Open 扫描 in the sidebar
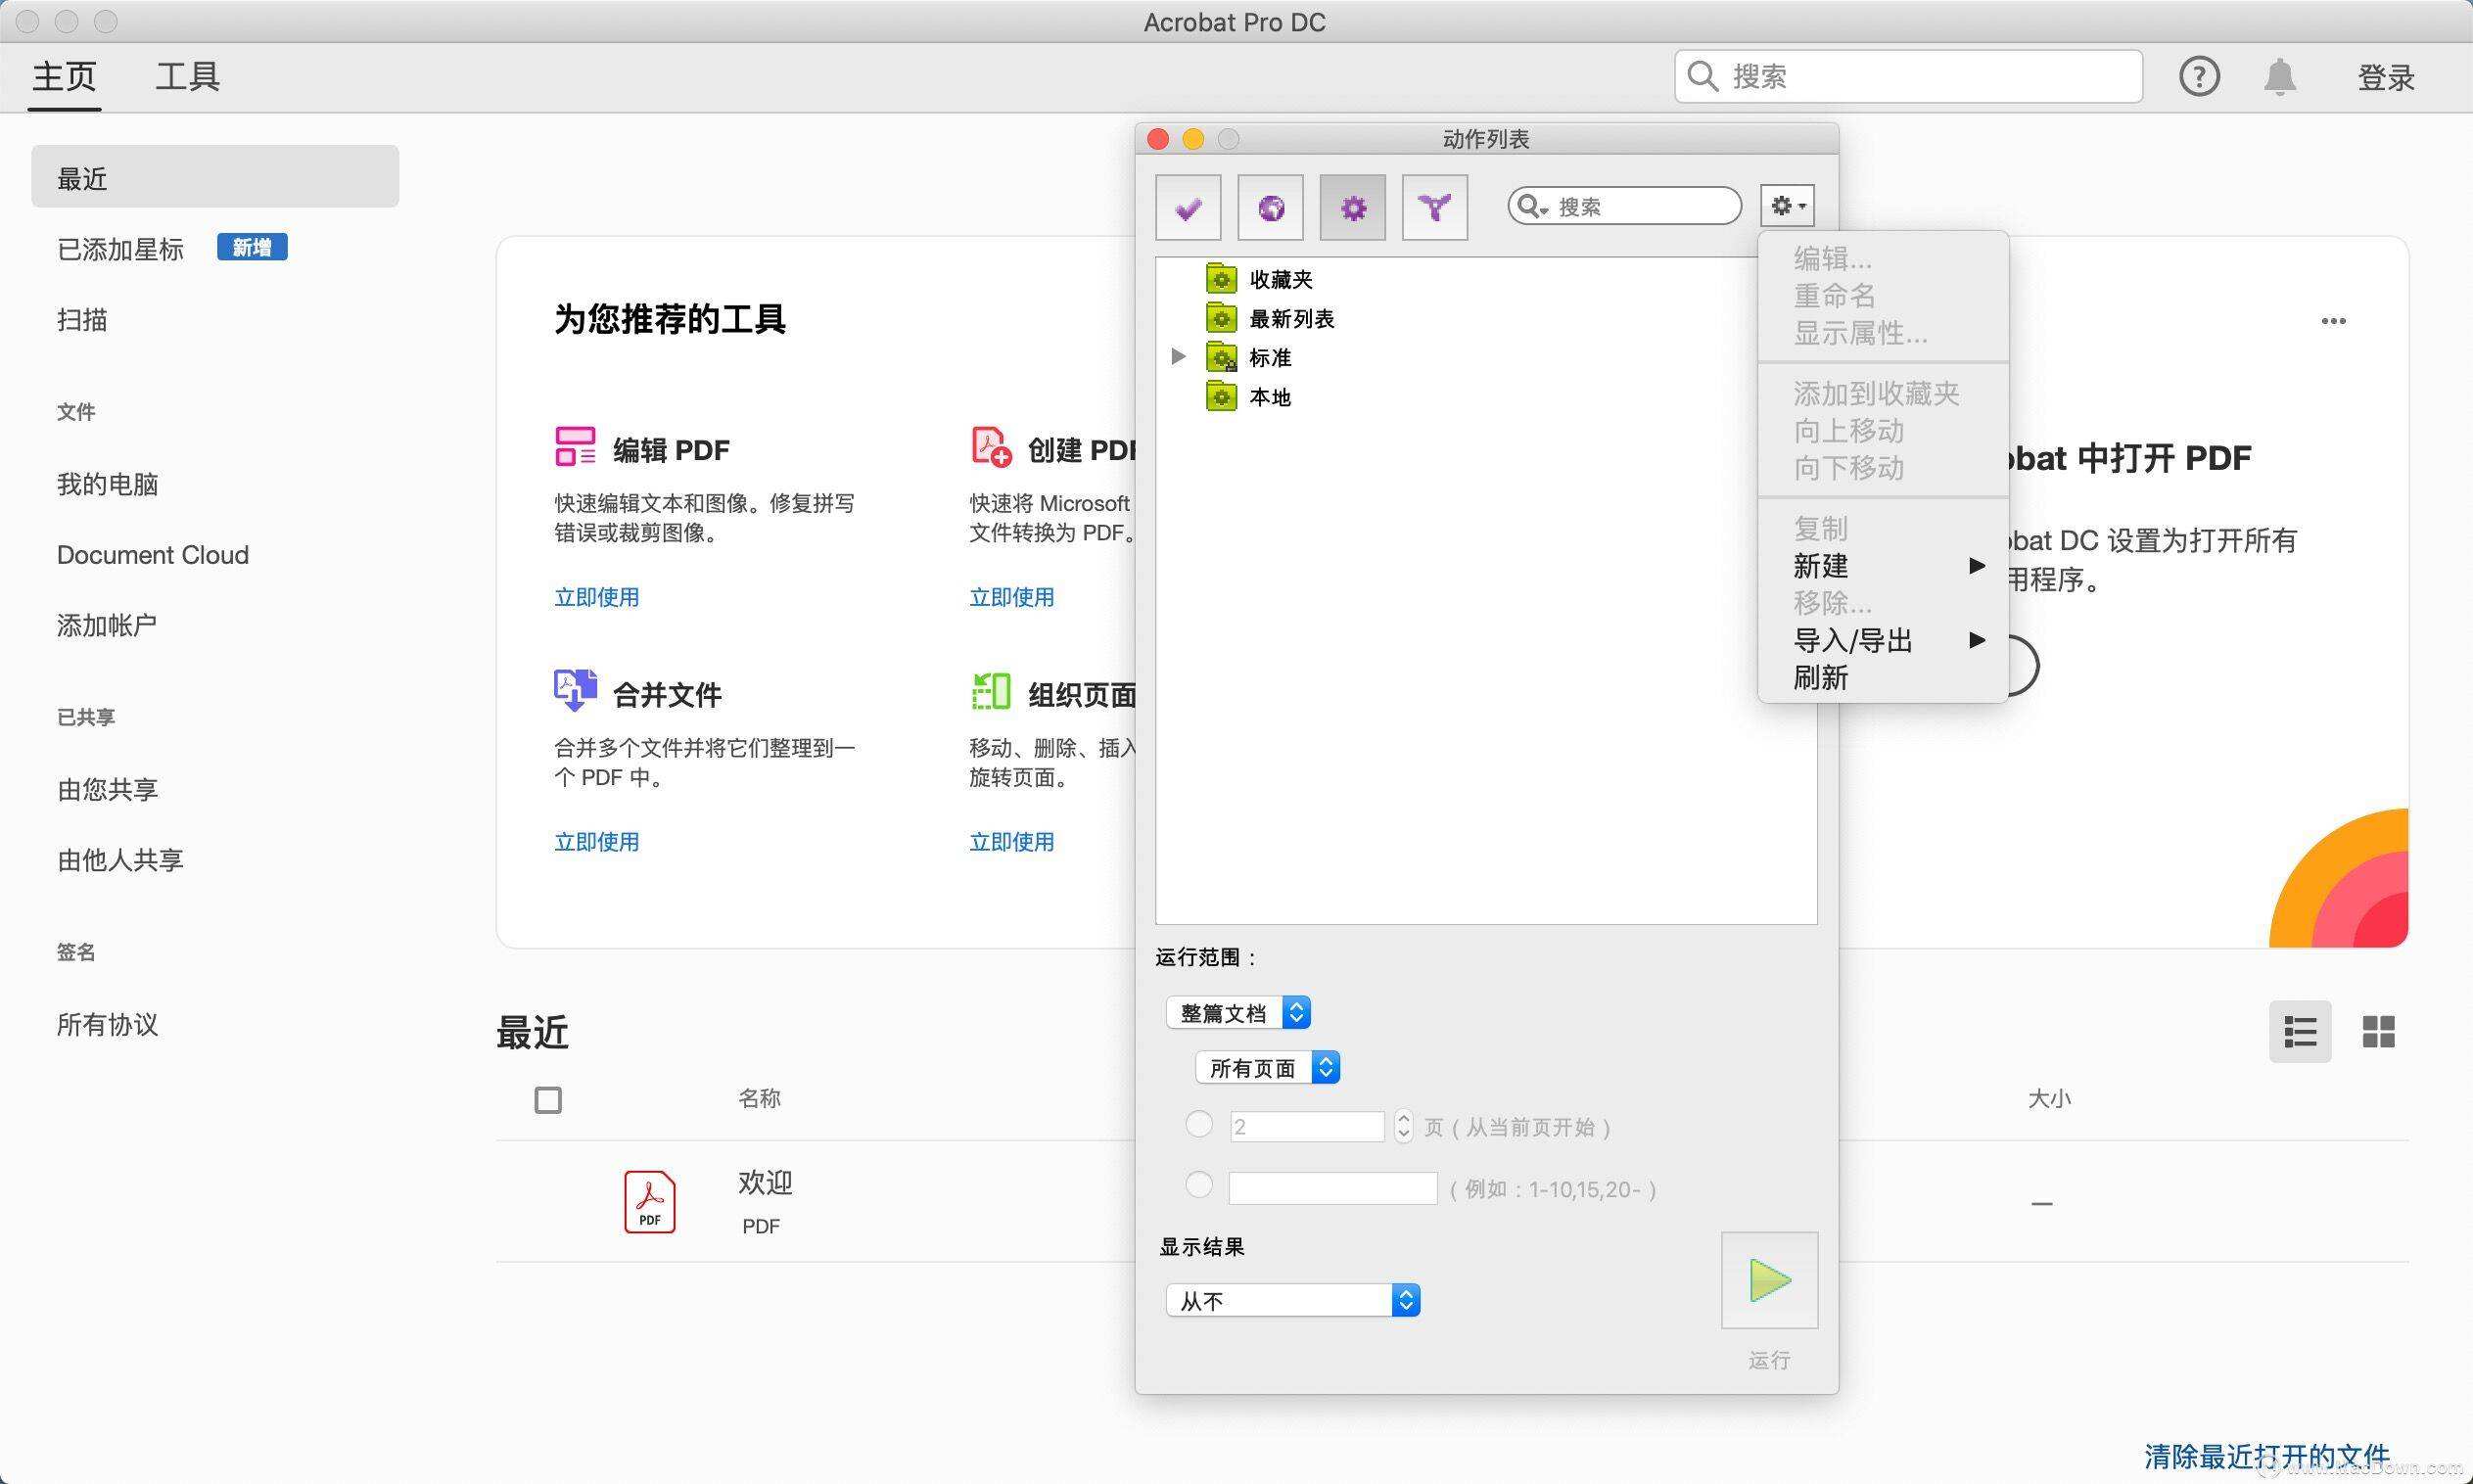The width and height of the screenshot is (2473, 1484). tap(82, 320)
